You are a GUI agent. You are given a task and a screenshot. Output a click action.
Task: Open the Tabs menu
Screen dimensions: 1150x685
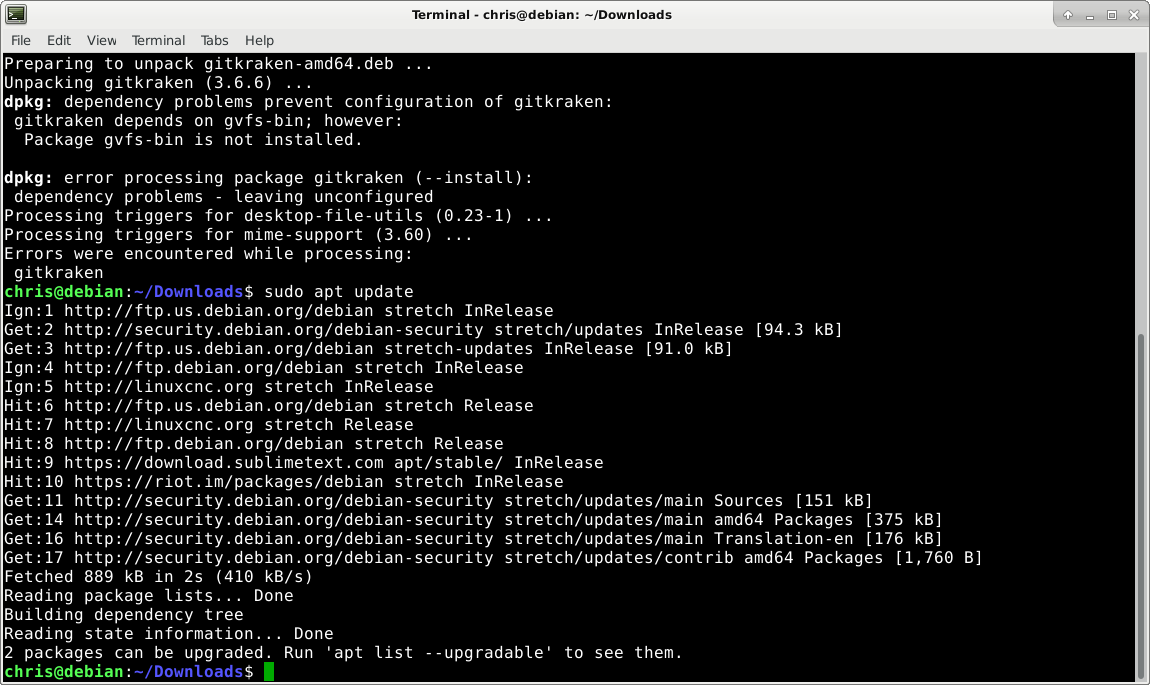click(214, 40)
